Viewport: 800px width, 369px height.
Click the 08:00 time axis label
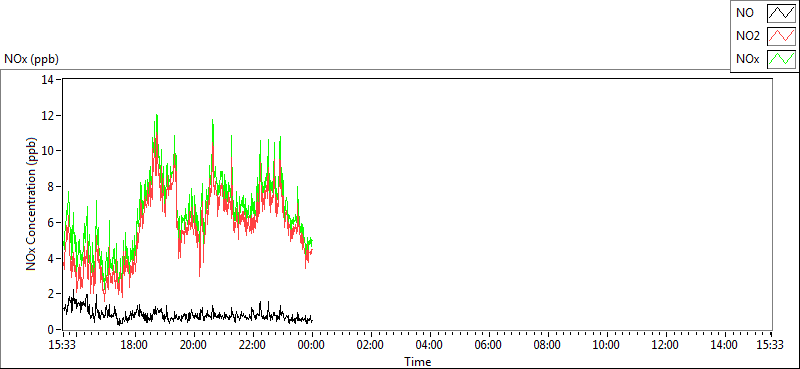click(x=547, y=345)
